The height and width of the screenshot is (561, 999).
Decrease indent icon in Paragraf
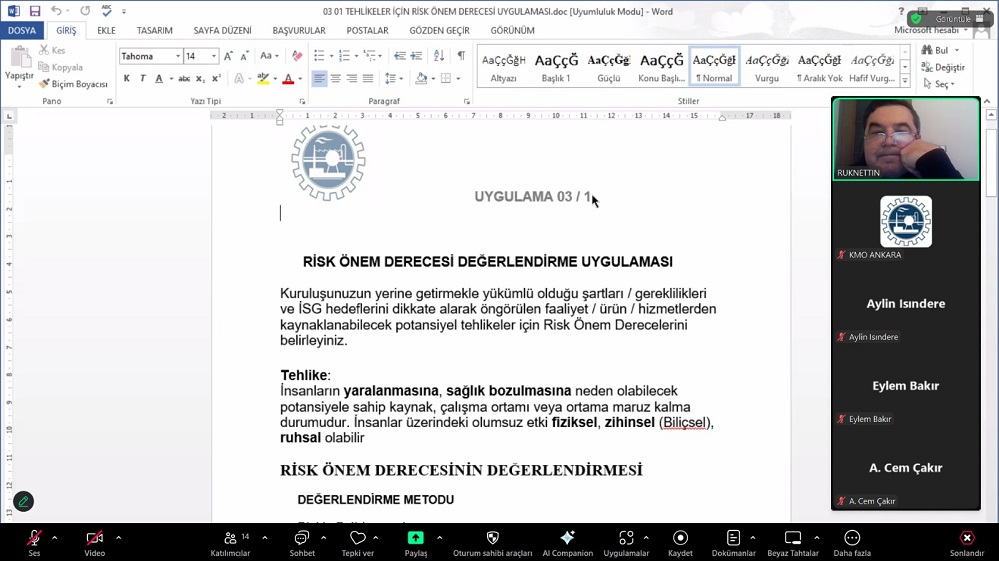coord(399,56)
